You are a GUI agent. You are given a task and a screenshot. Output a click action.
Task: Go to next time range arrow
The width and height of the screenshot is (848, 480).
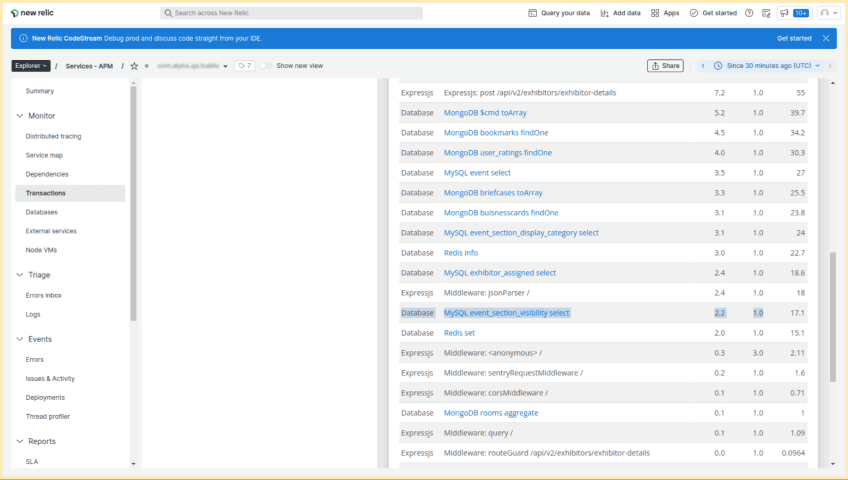tap(830, 66)
